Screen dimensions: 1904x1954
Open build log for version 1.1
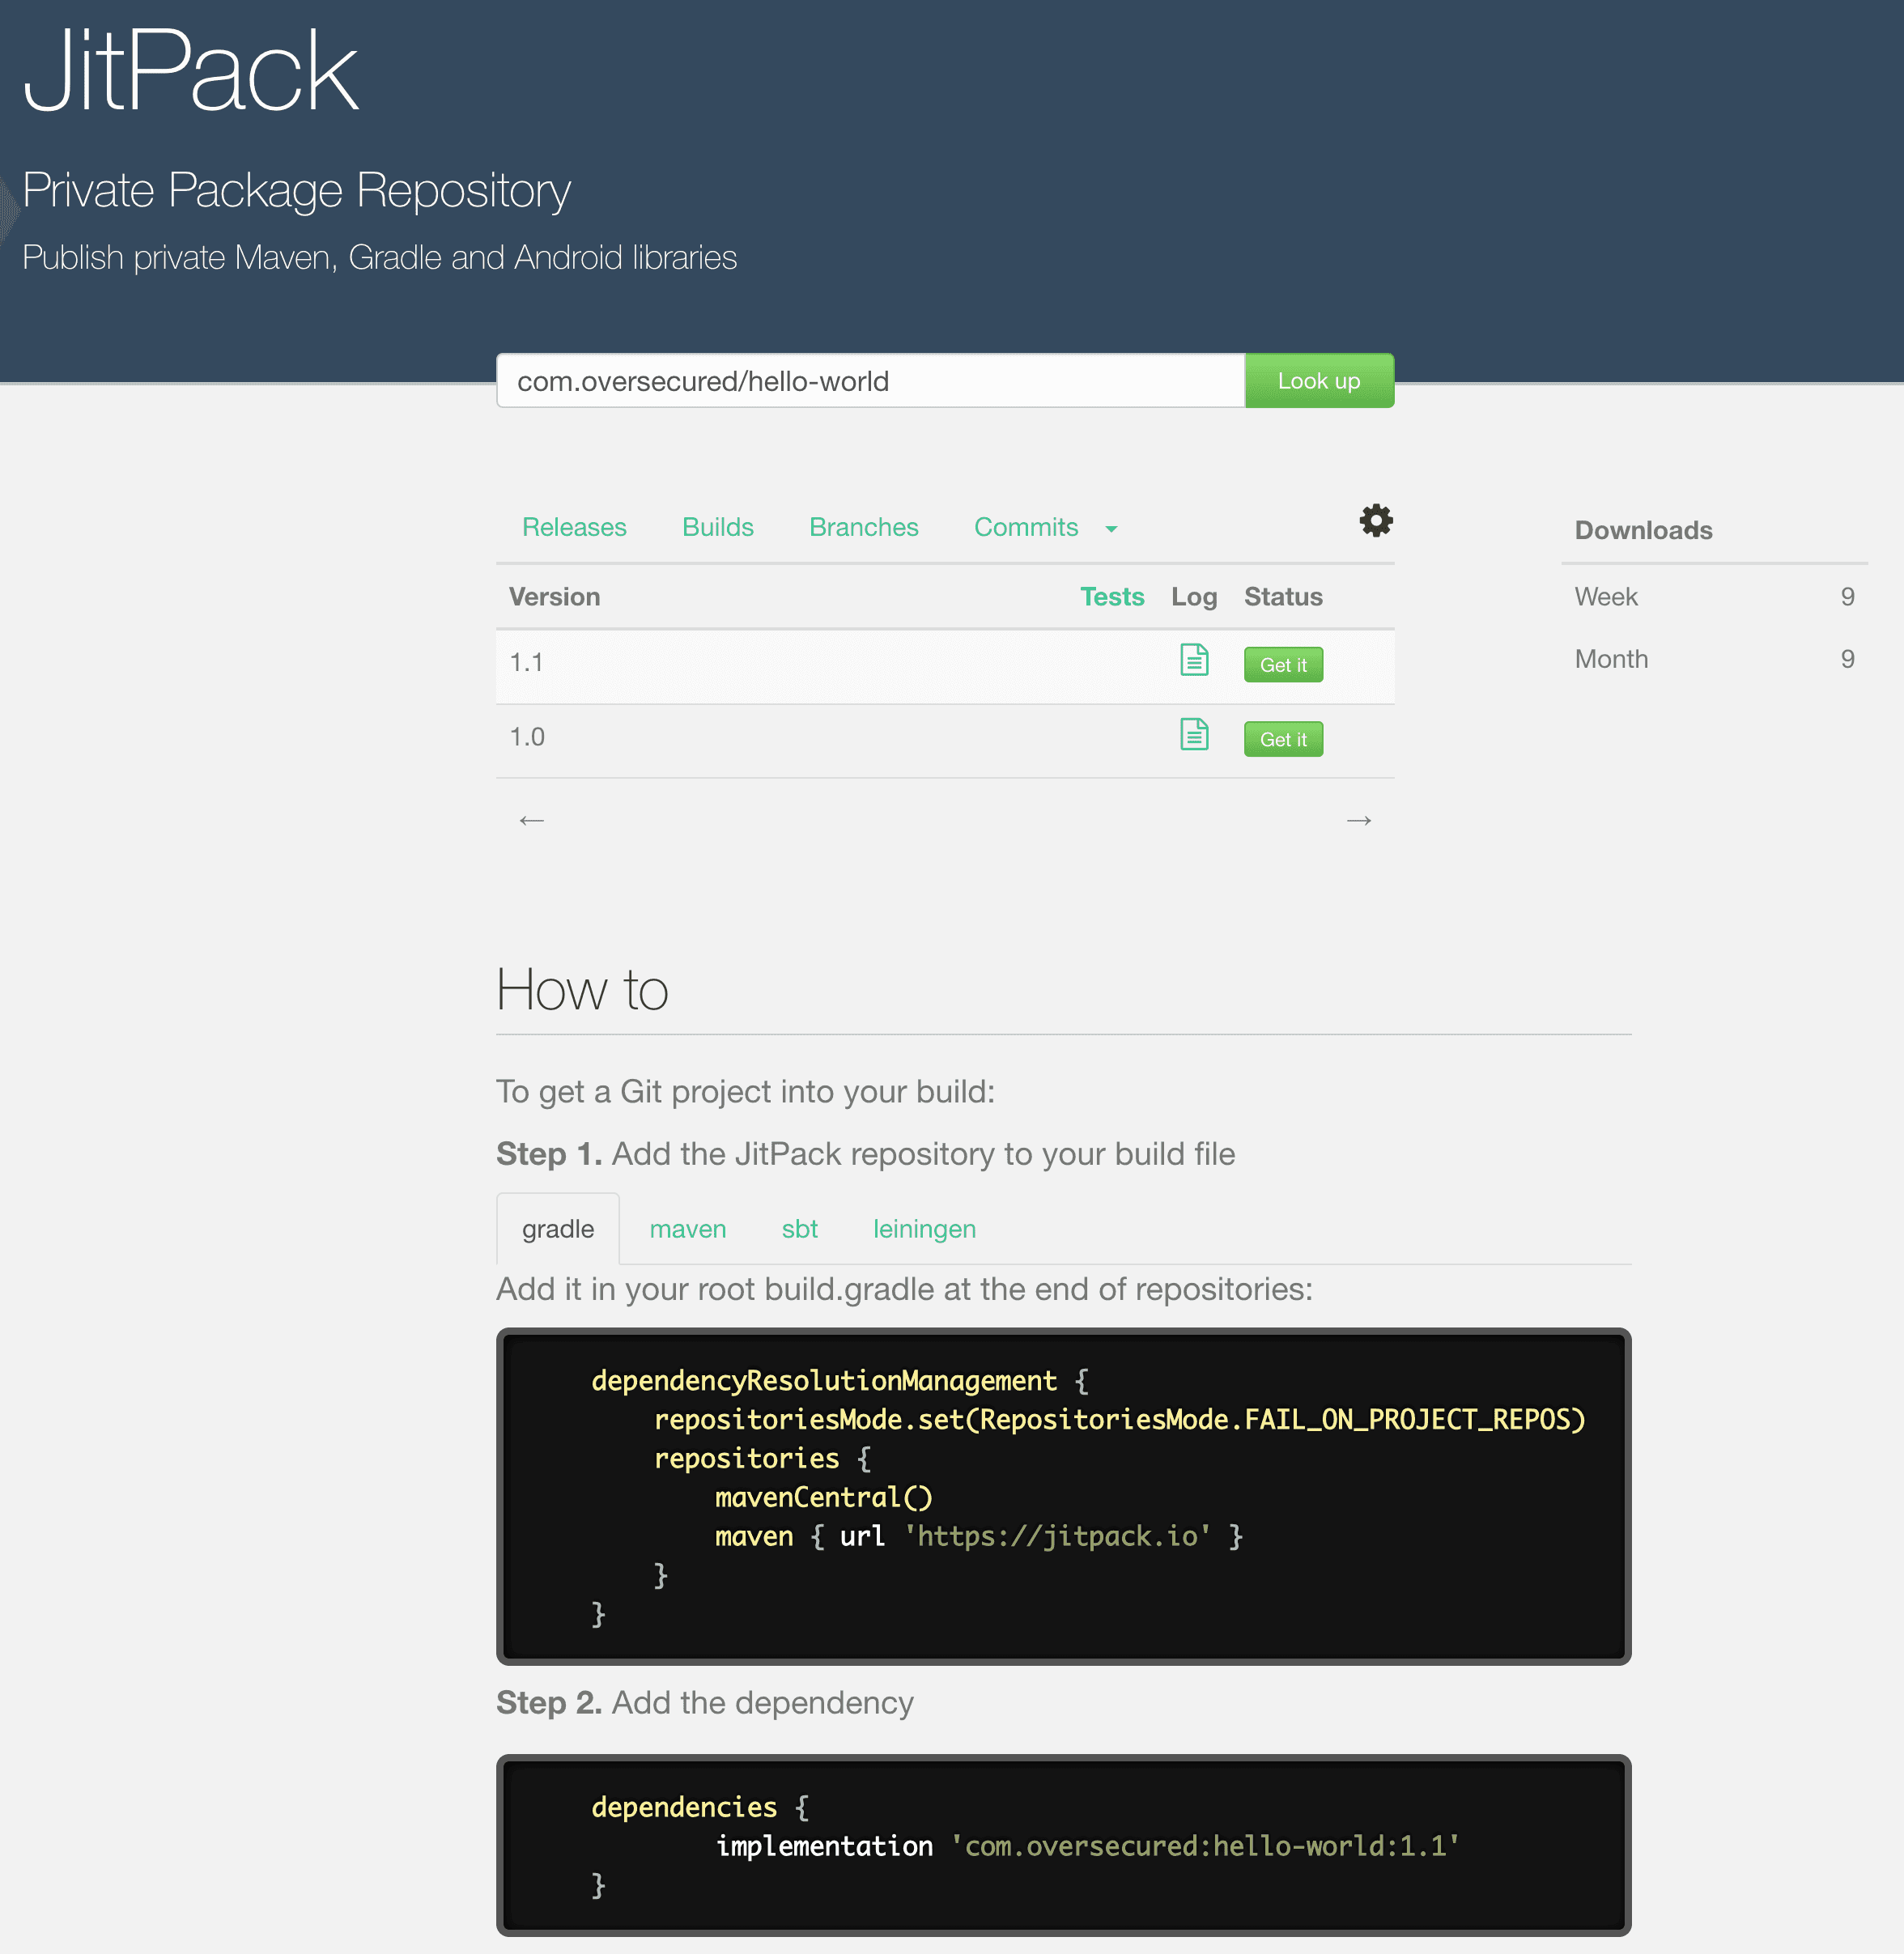[x=1194, y=660]
